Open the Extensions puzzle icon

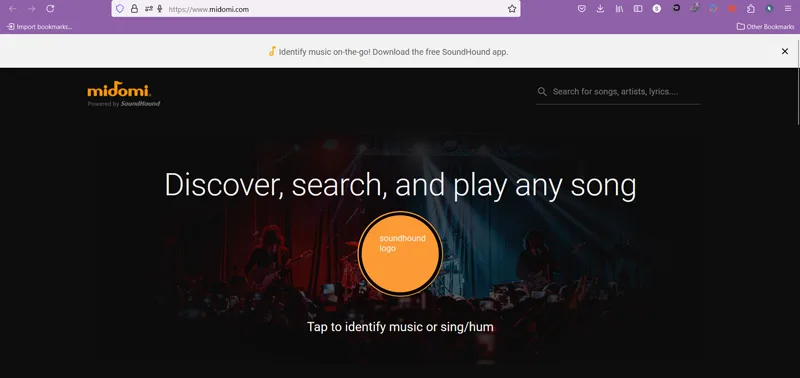[751, 9]
